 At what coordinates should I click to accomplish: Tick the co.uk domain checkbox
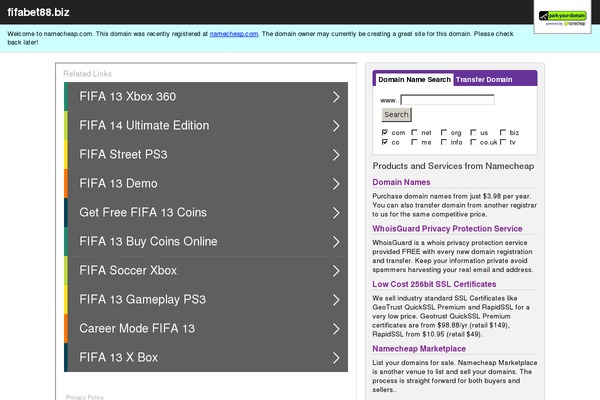click(473, 143)
